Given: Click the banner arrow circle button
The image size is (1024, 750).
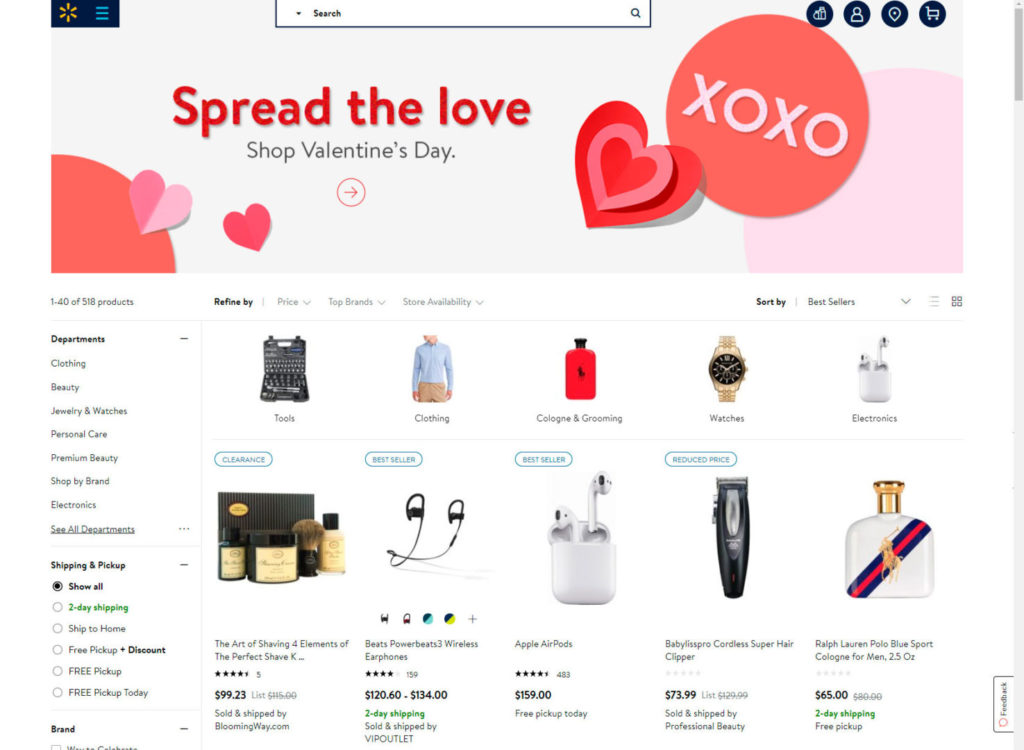Looking at the screenshot, I should pos(351,192).
